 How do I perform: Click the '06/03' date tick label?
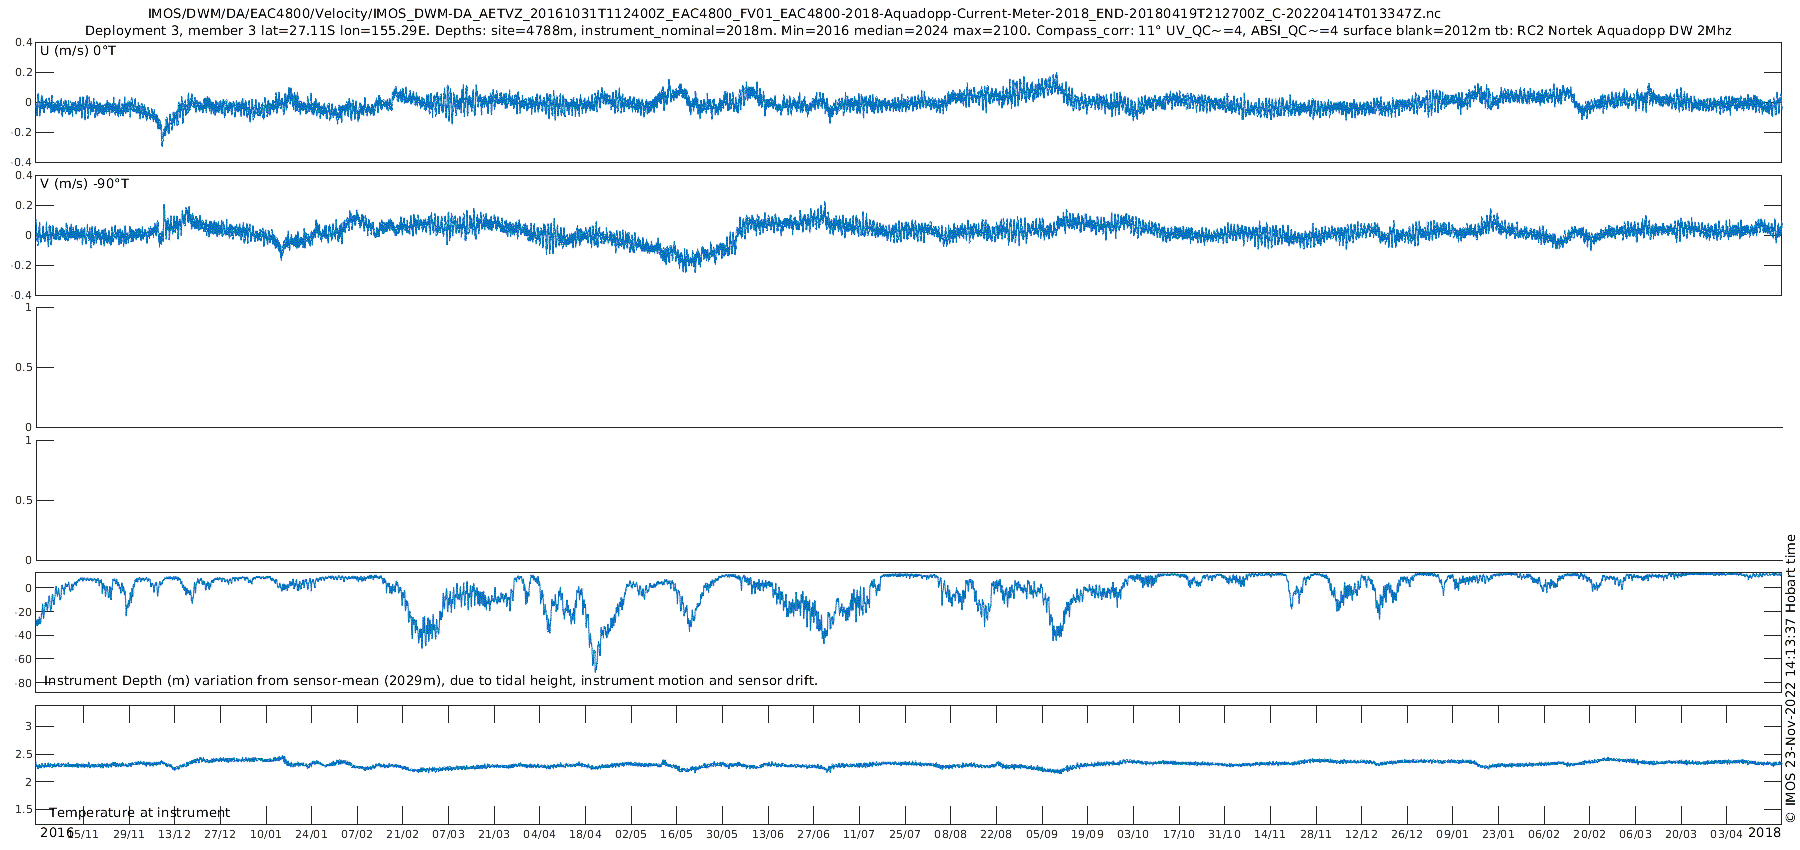pyautogui.click(x=1635, y=834)
